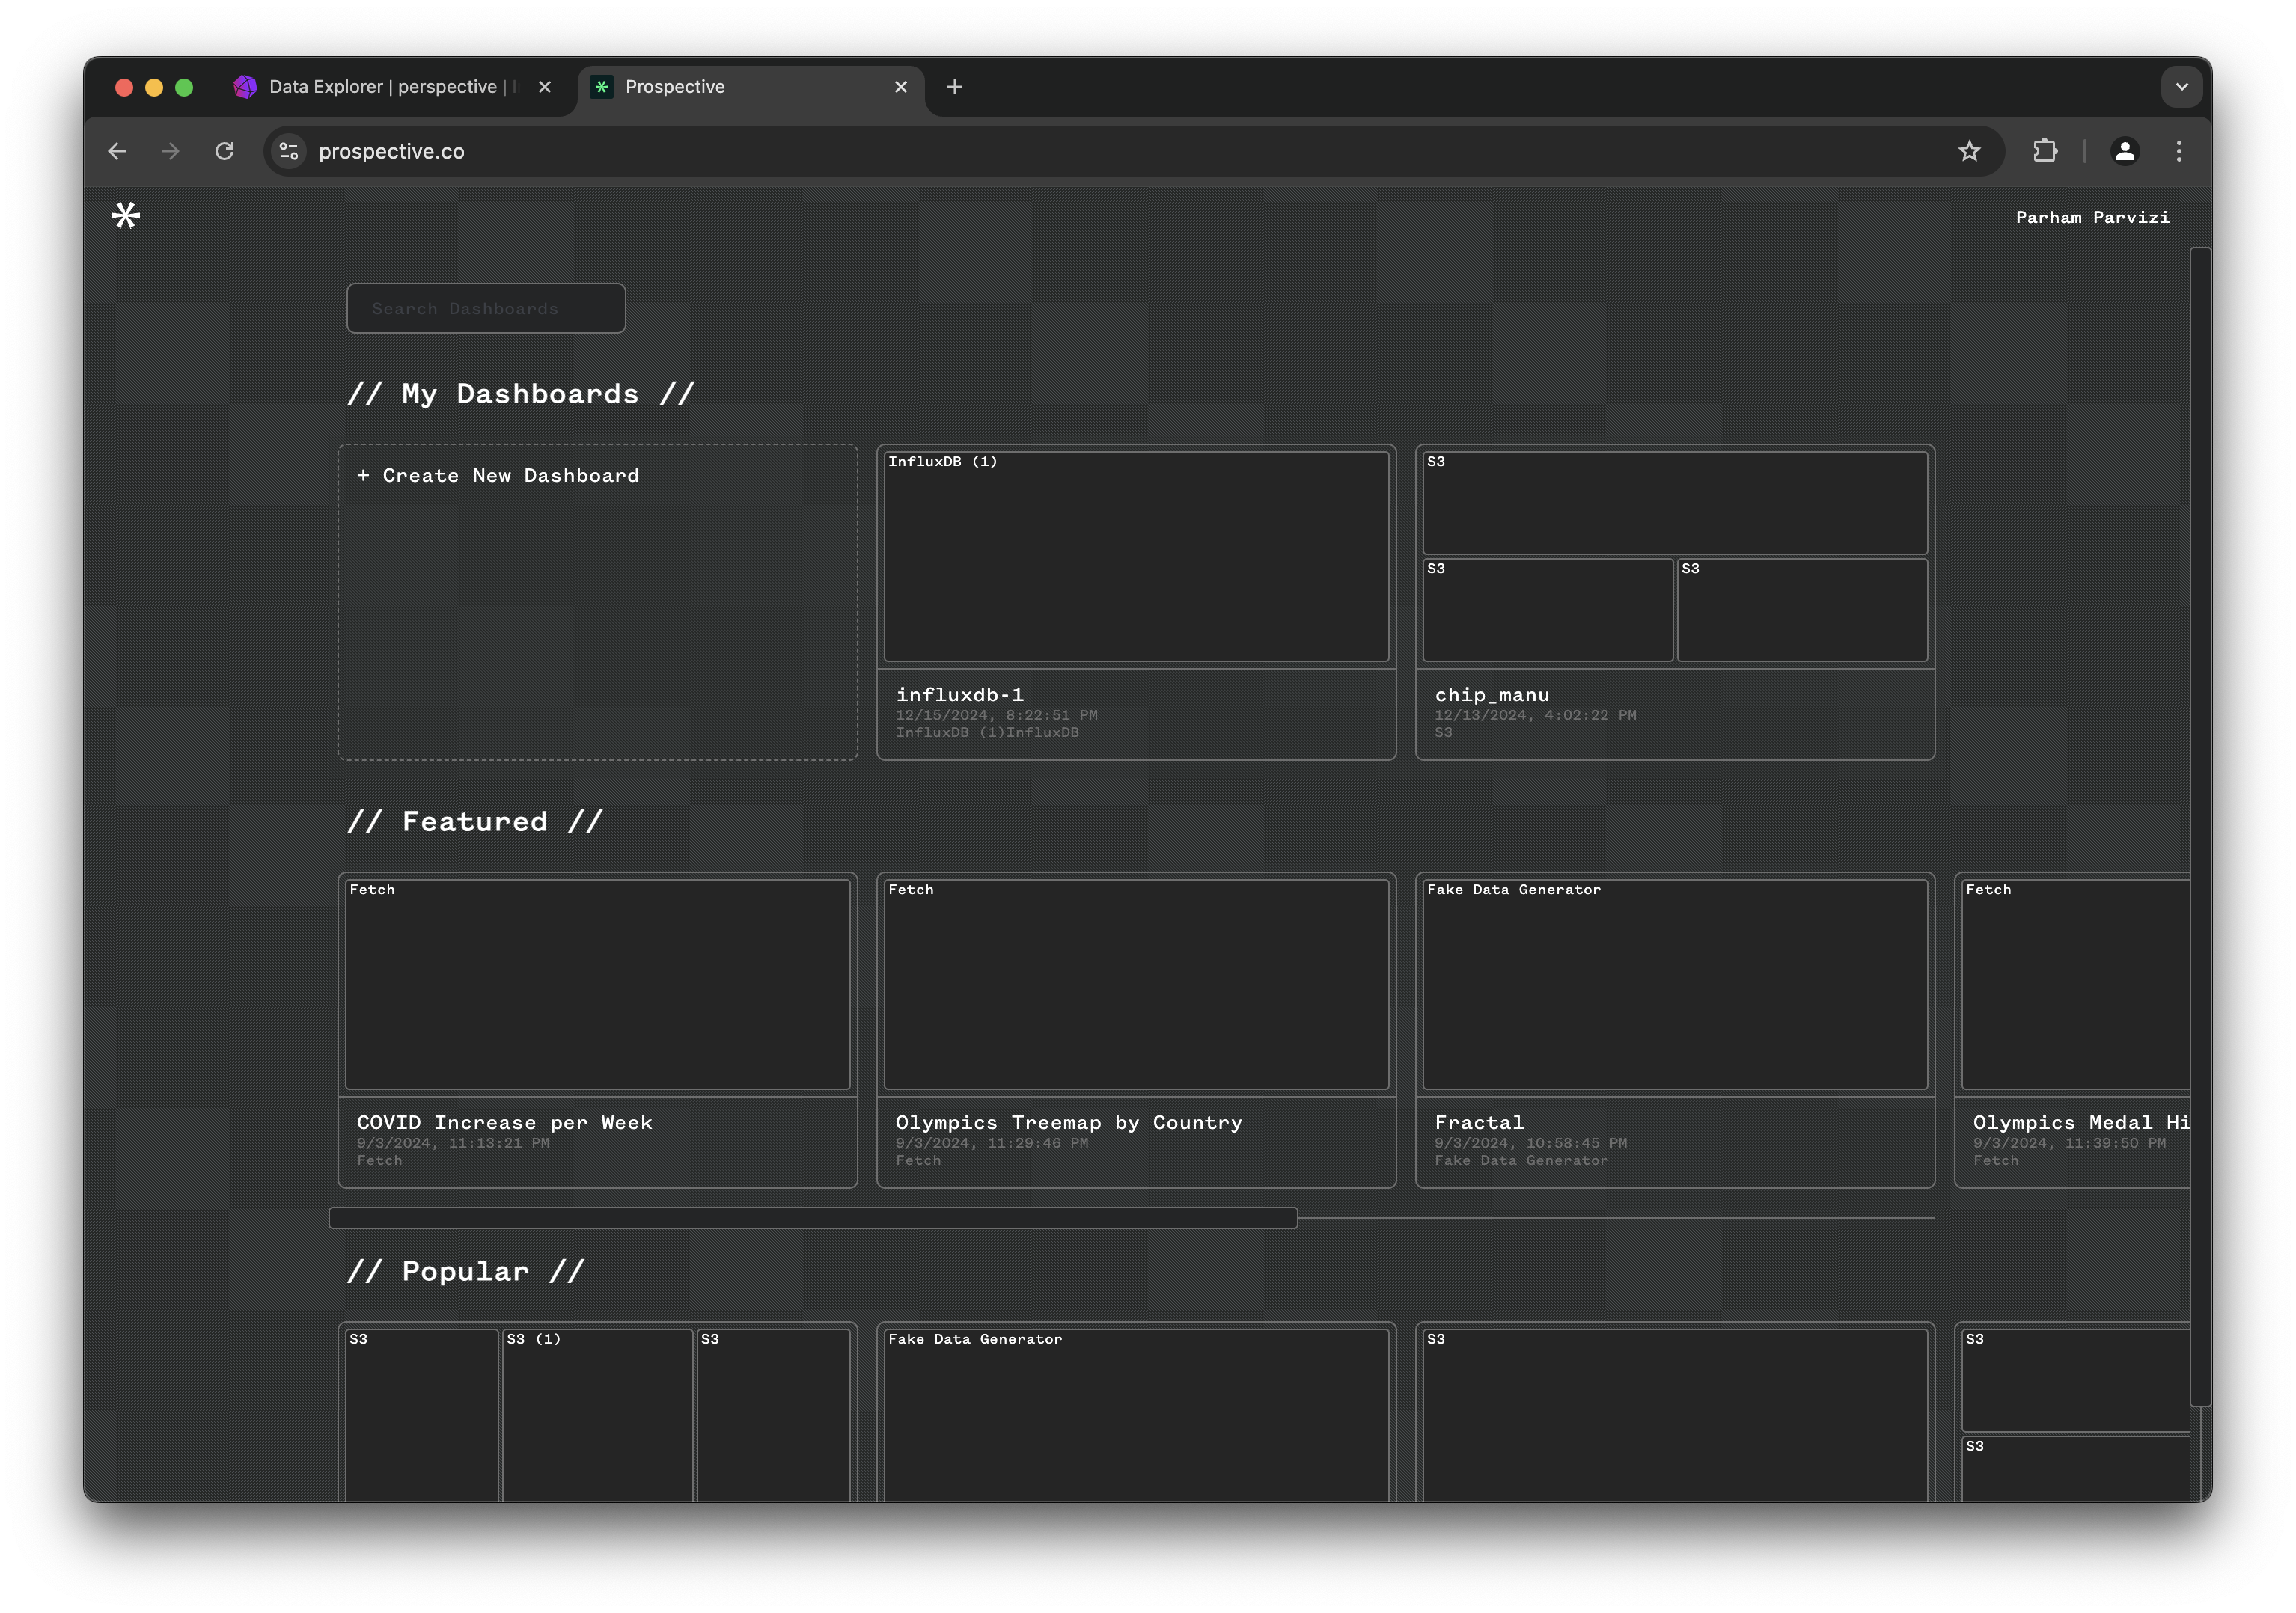The image size is (2296, 1613).
Task: Click the 12/15/2024, 8:22:51 PM timestamp
Action: click(x=996, y=715)
